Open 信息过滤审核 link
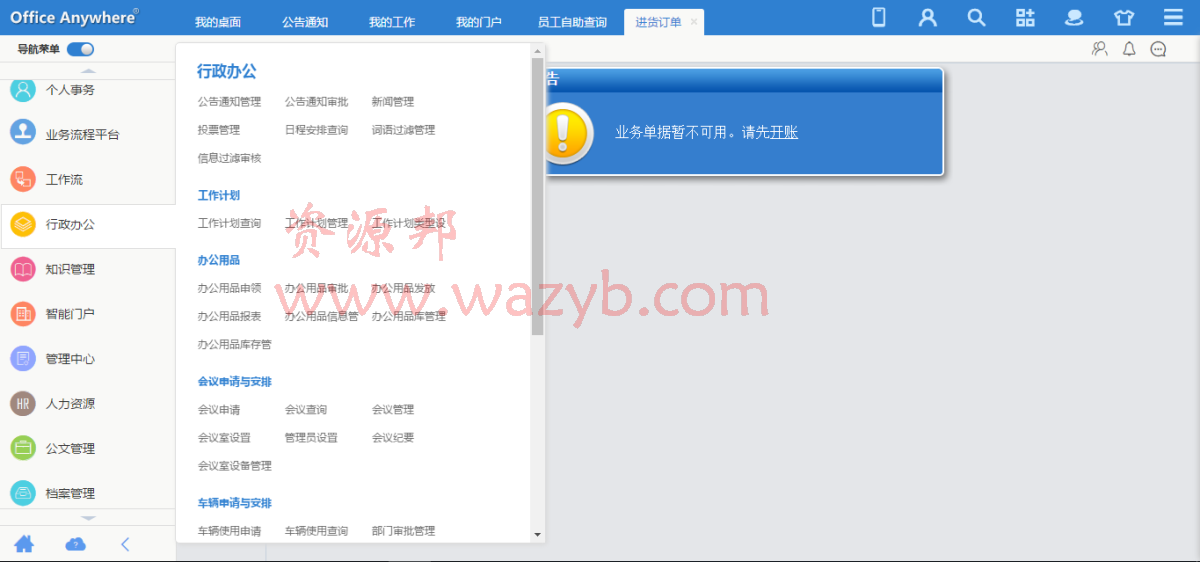This screenshot has height=562, width=1200. (229, 158)
